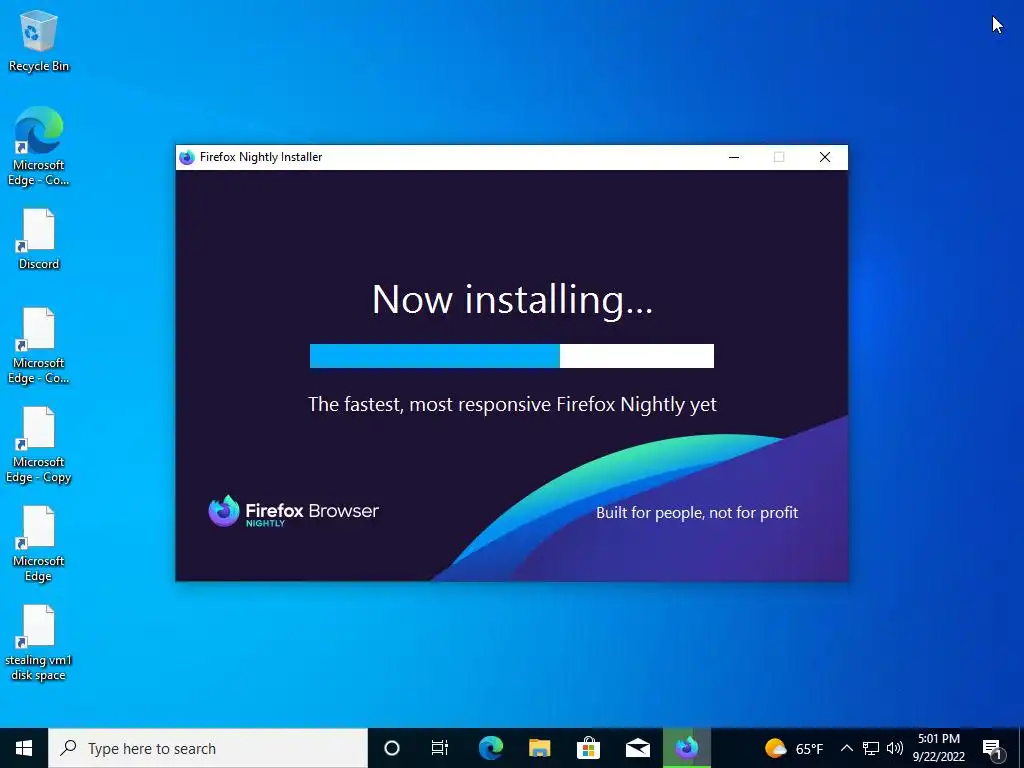The width and height of the screenshot is (1024, 768).
Task: Select the Microsoft Edge - Copy shortcut
Action: coord(39,445)
